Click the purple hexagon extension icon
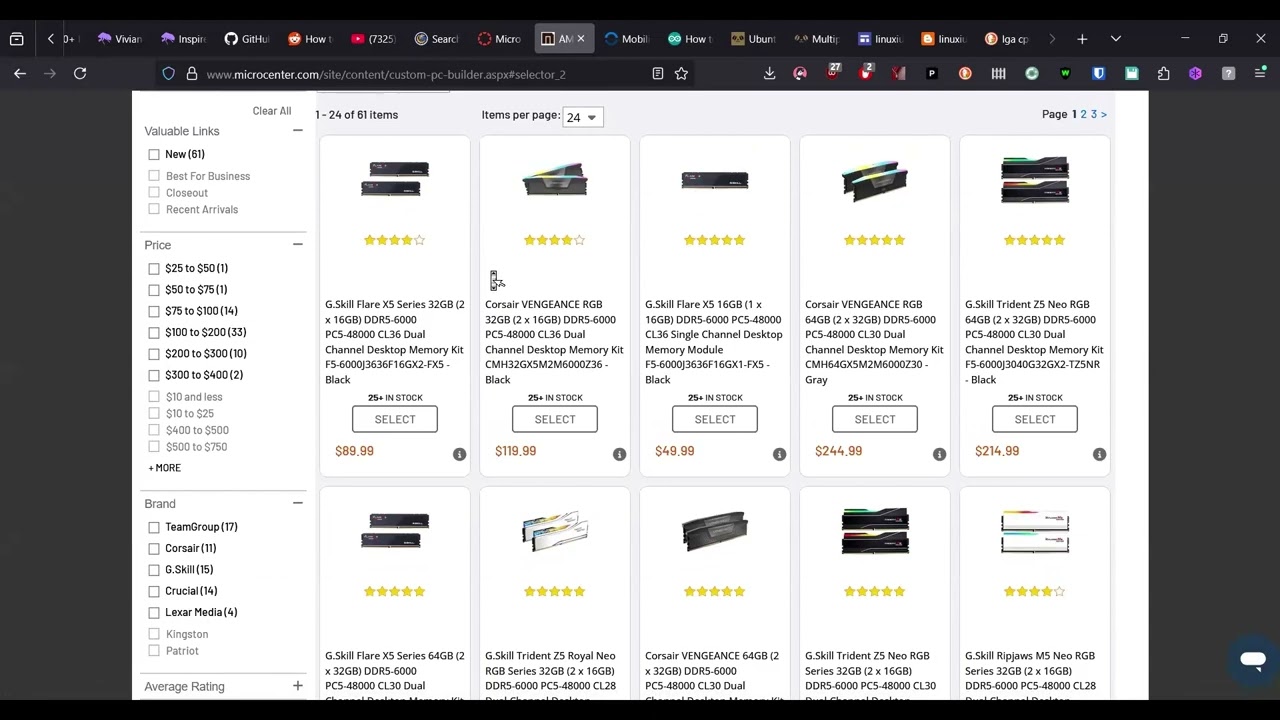Image resolution: width=1280 pixels, height=720 pixels. [x=1195, y=73]
